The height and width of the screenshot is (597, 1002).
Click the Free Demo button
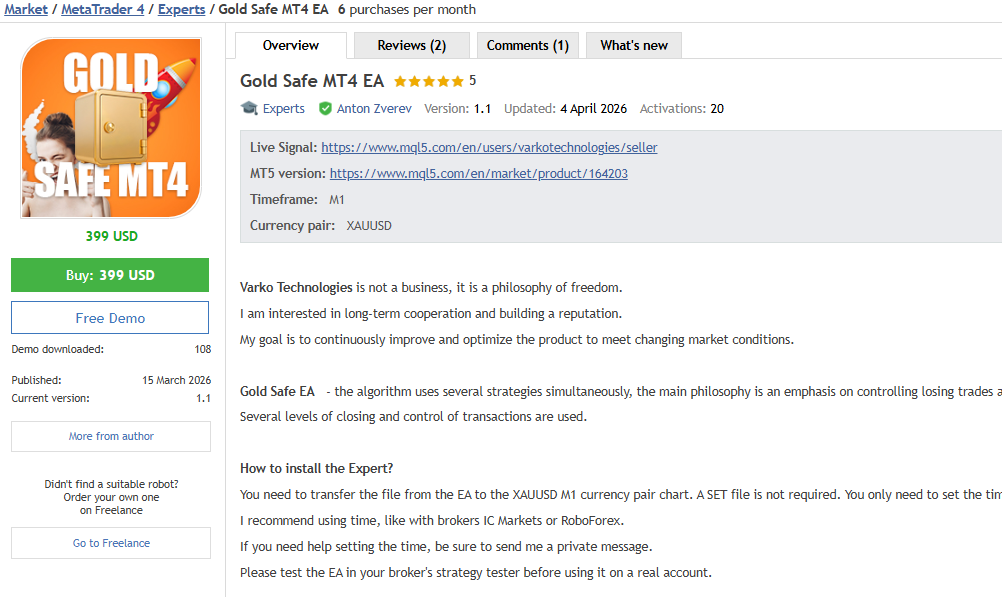click(110, 318)
